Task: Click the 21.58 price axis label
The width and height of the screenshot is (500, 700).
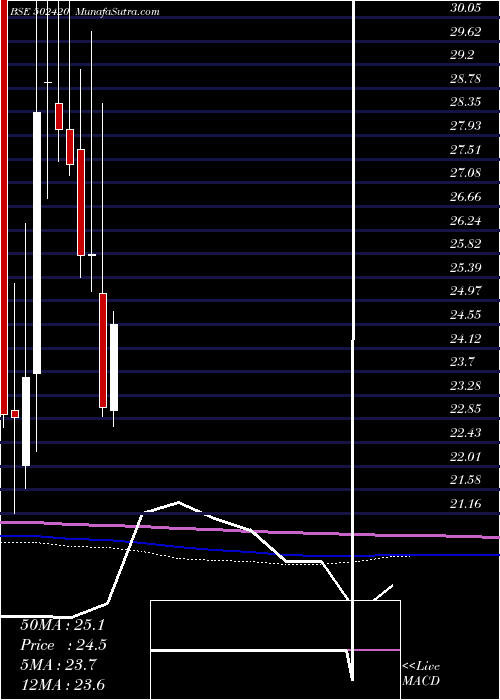Action: (x=465, y=479)
